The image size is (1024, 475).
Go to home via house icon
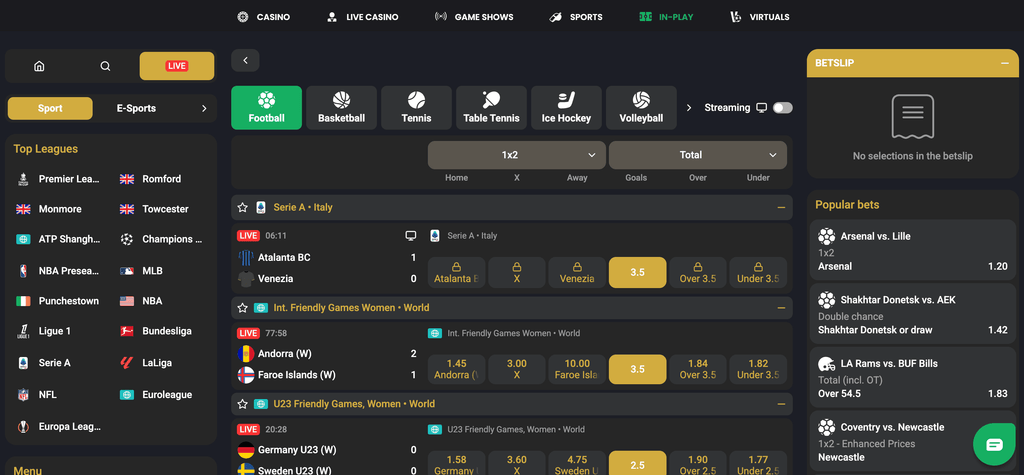39,66
